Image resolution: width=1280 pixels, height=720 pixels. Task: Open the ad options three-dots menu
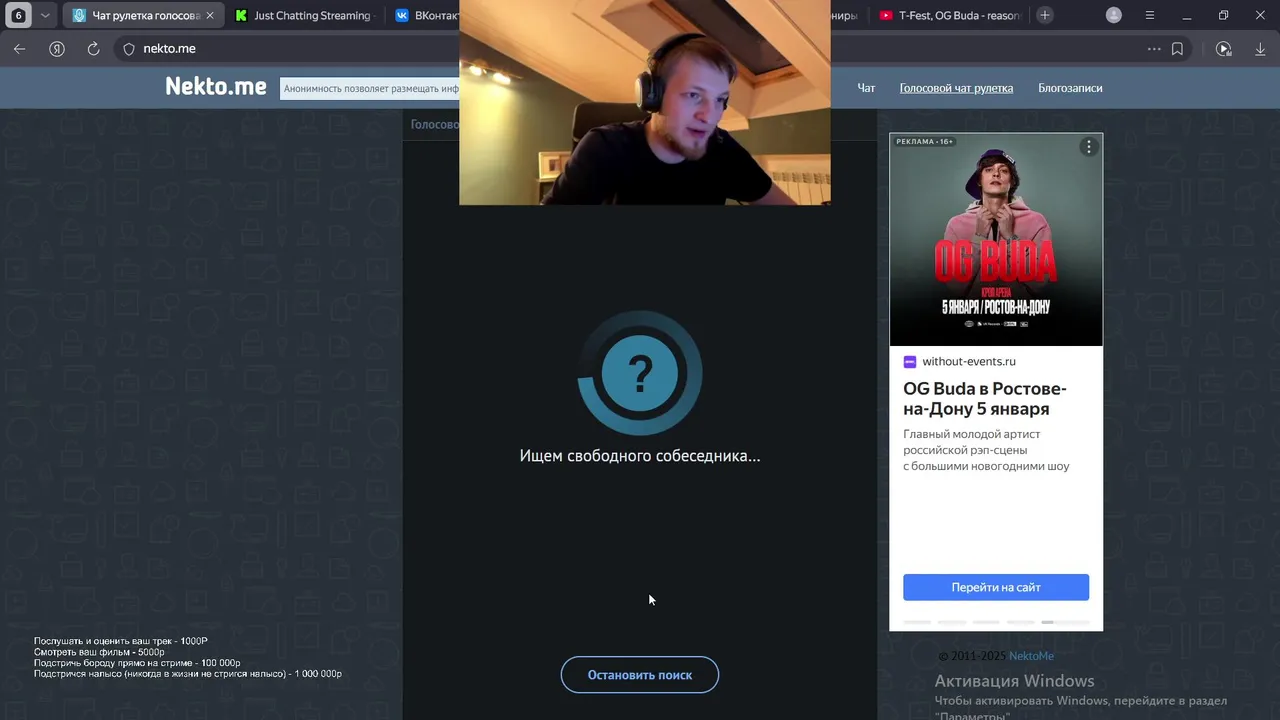coord(1089,147)
